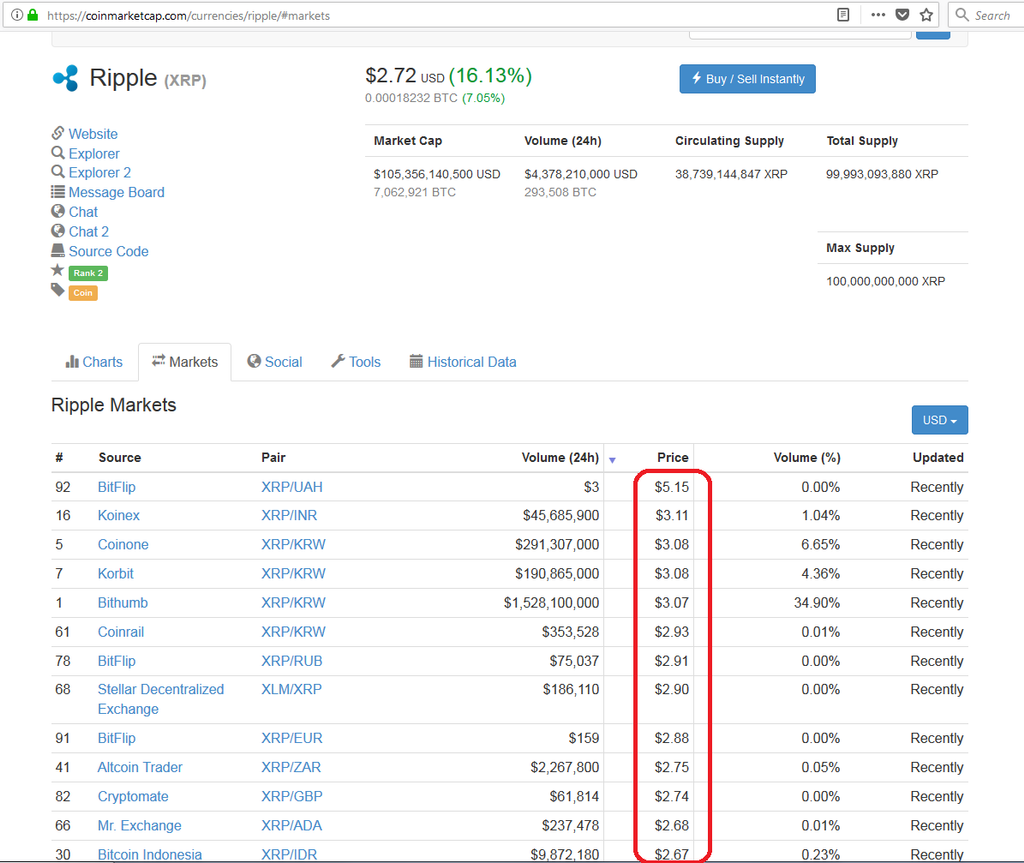Click the search magnifier icon in the search box
The width and height of the screenshot is (1024, 863).
click(962, 14)
